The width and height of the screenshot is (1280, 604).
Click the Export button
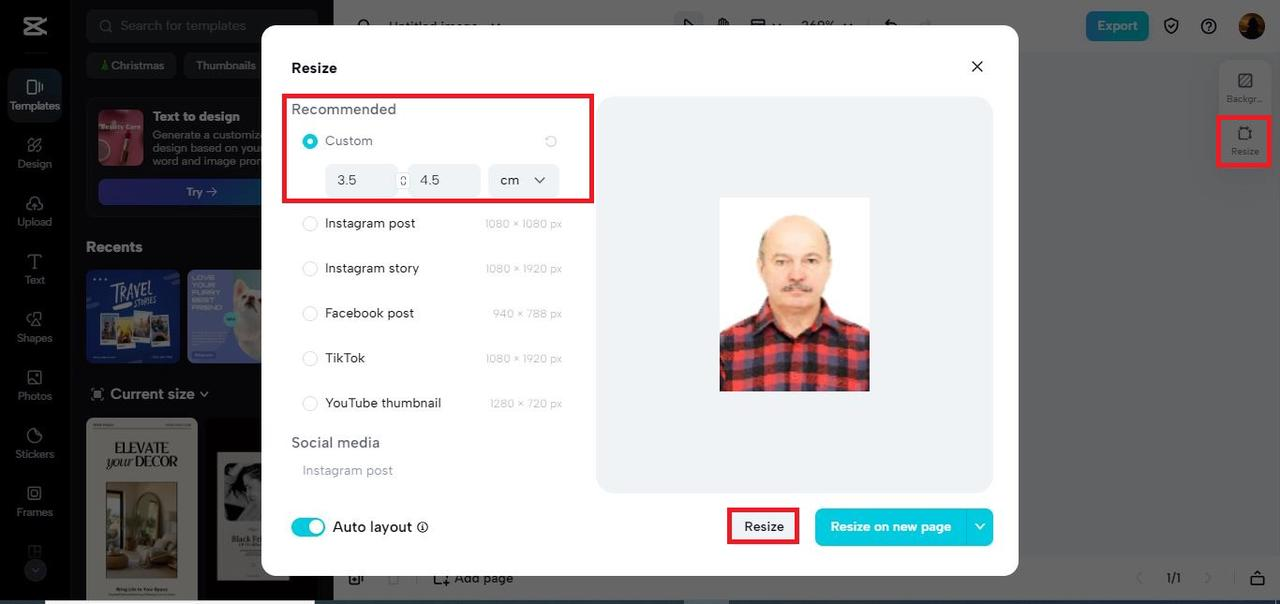[1117, 26]
